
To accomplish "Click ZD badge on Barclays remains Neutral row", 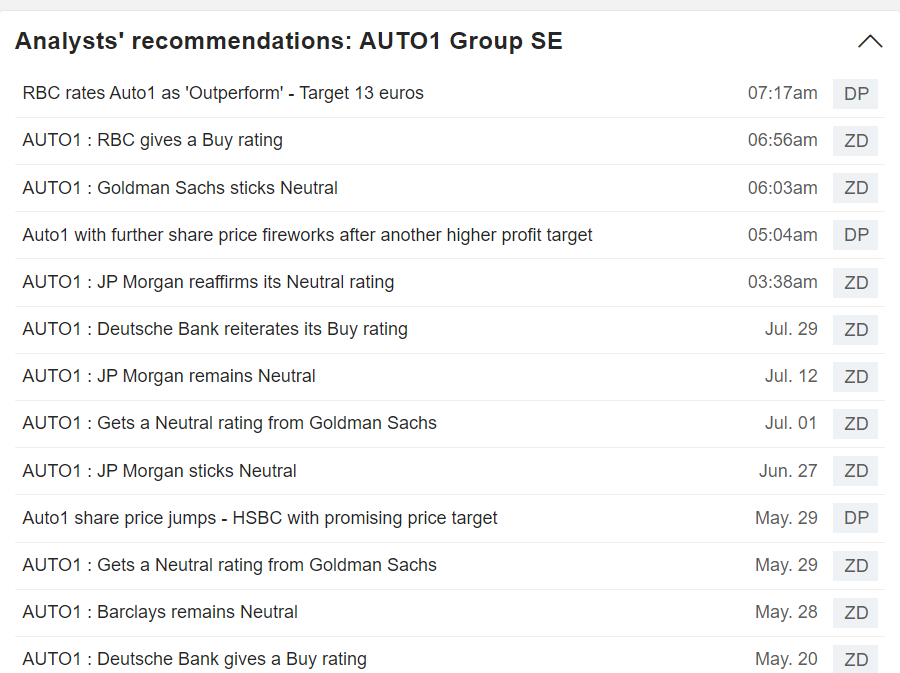I will [856, 613].
